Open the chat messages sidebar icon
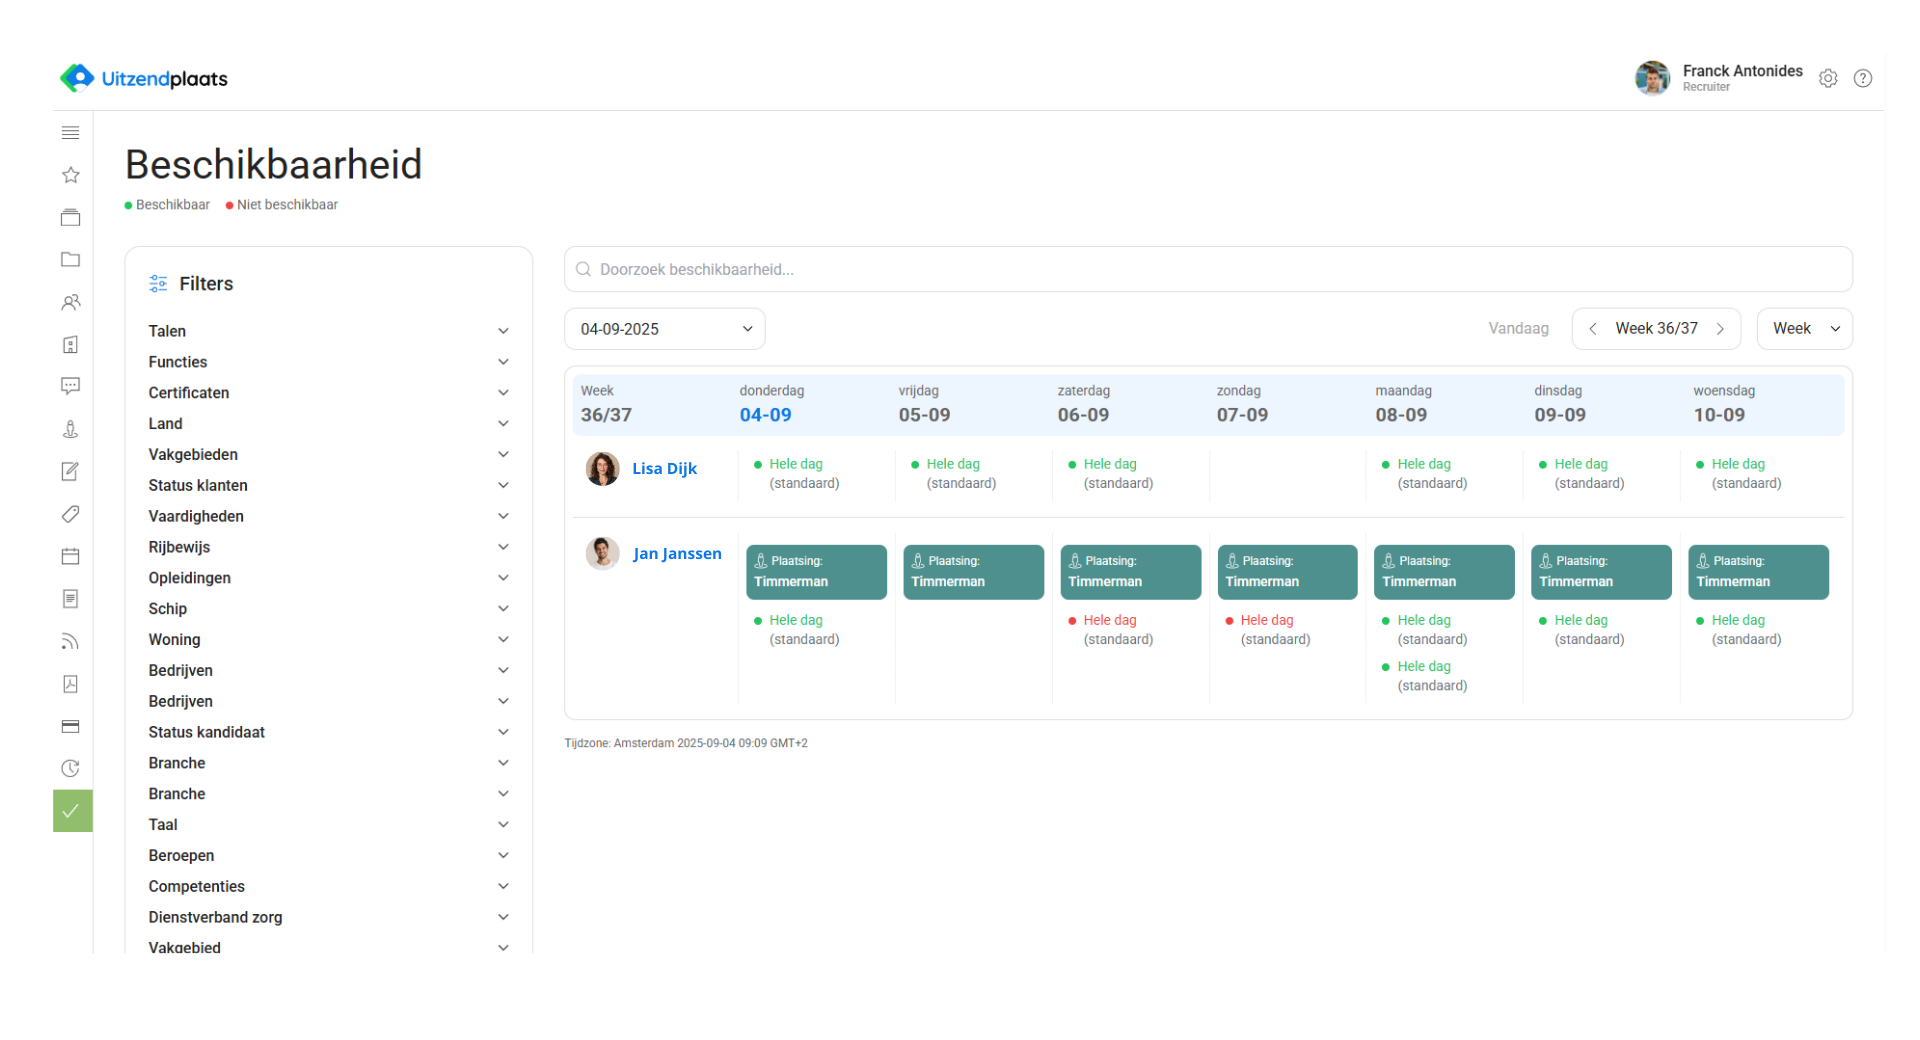 [70, 386]
